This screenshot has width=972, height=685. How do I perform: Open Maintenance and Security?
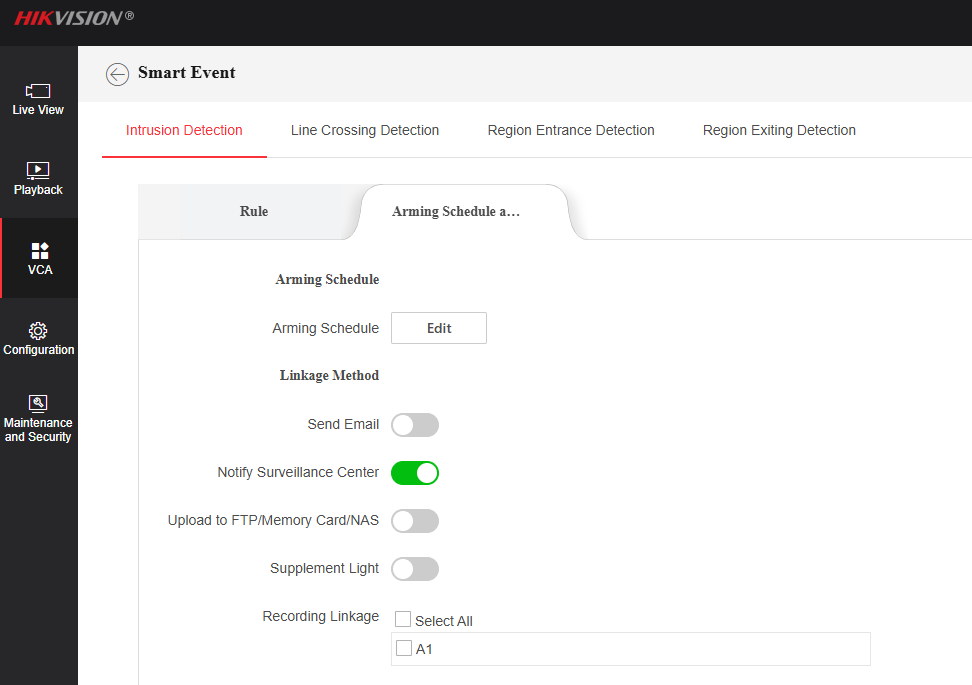click(x=38, y=418)
